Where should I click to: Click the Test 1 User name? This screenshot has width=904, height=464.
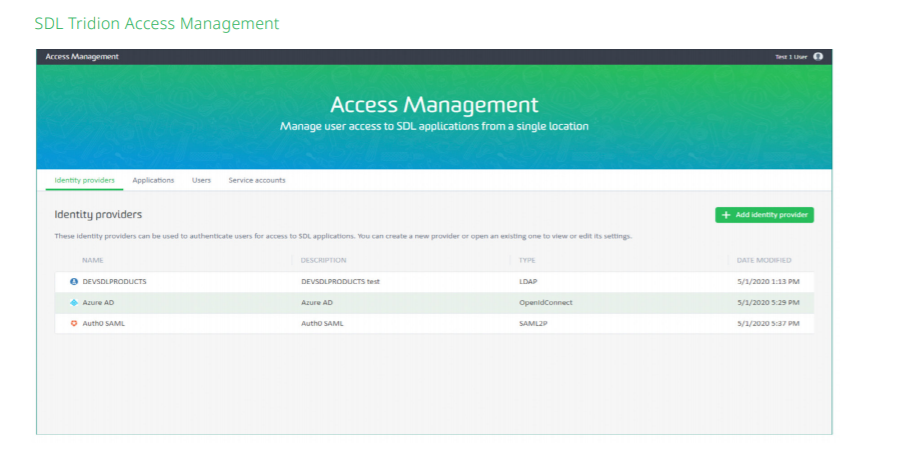click(x=791, y=56)
